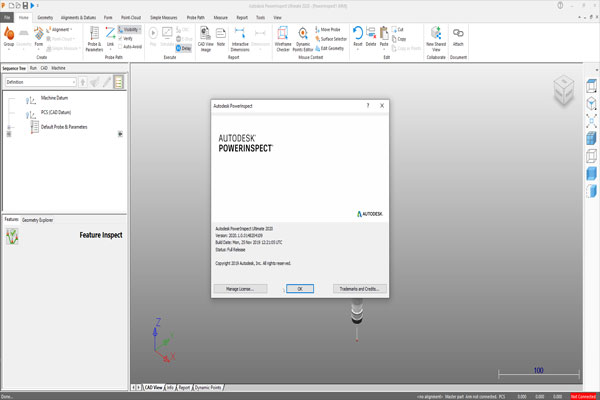Toggle the Delay option in Execute group
This screenshot has width=600, height=400.
coord(185,47)
